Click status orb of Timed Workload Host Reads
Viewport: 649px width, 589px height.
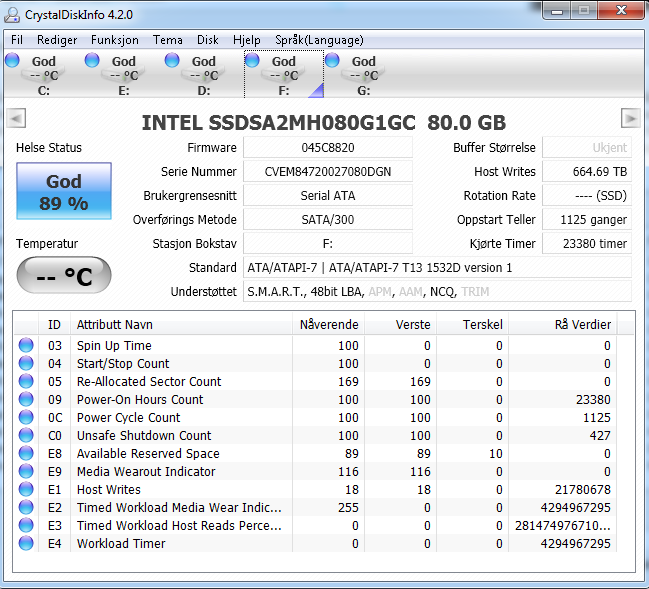coord(26,525)
